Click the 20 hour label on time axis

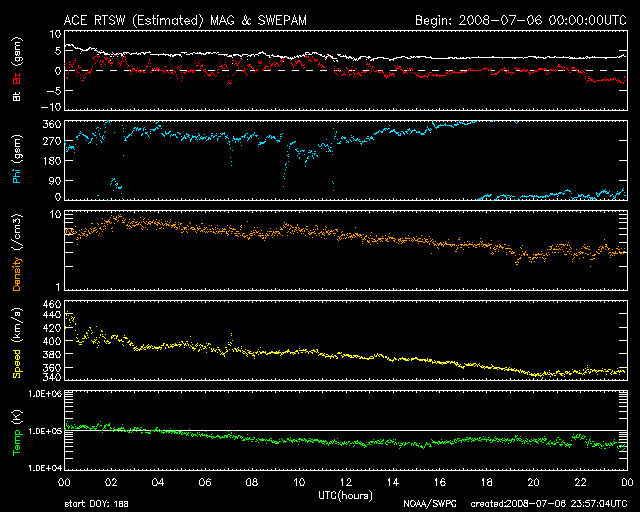(x=533, y=482)
